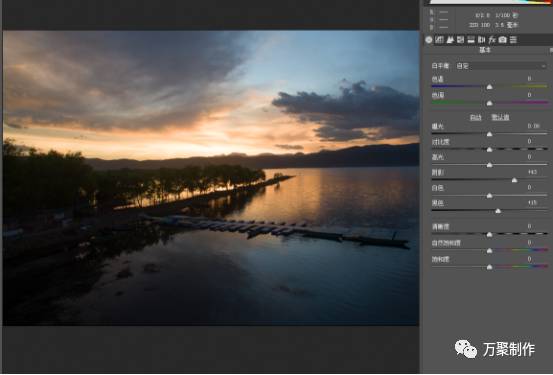
Task: Click the sunset lake preview image
Action: (211, 178)
